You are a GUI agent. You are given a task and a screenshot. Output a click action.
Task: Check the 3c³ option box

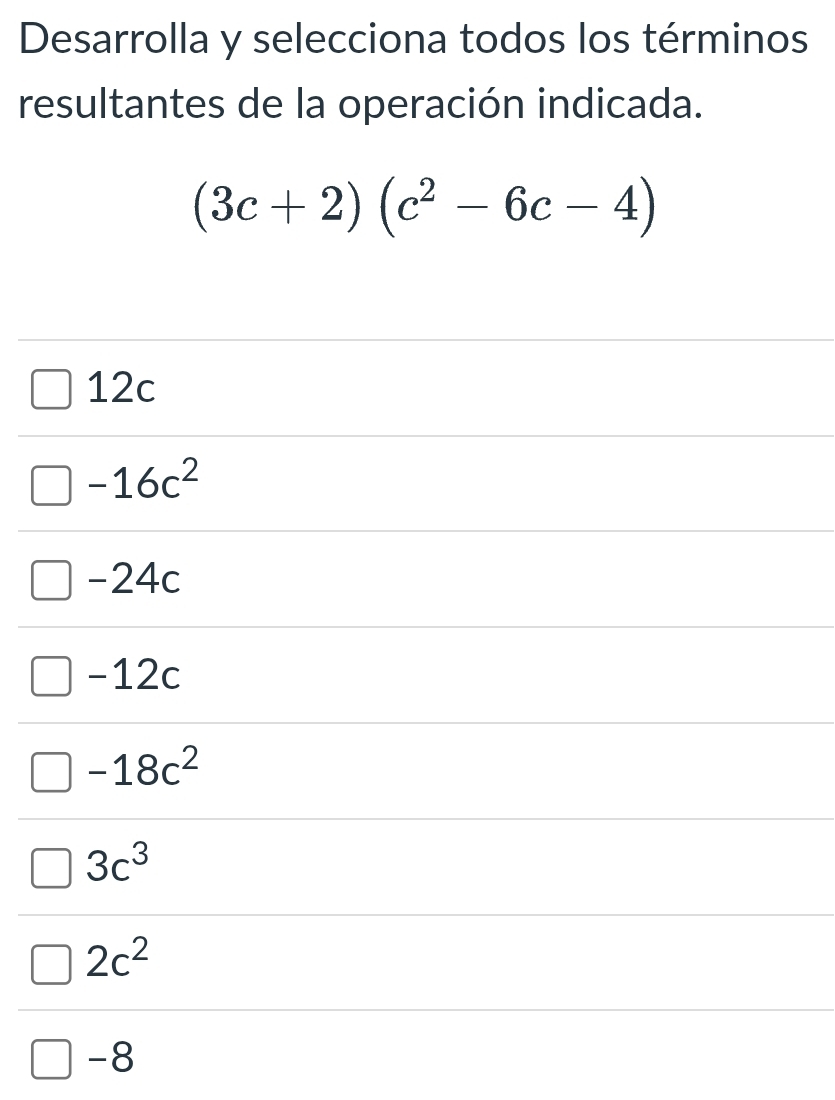[51, 868]
